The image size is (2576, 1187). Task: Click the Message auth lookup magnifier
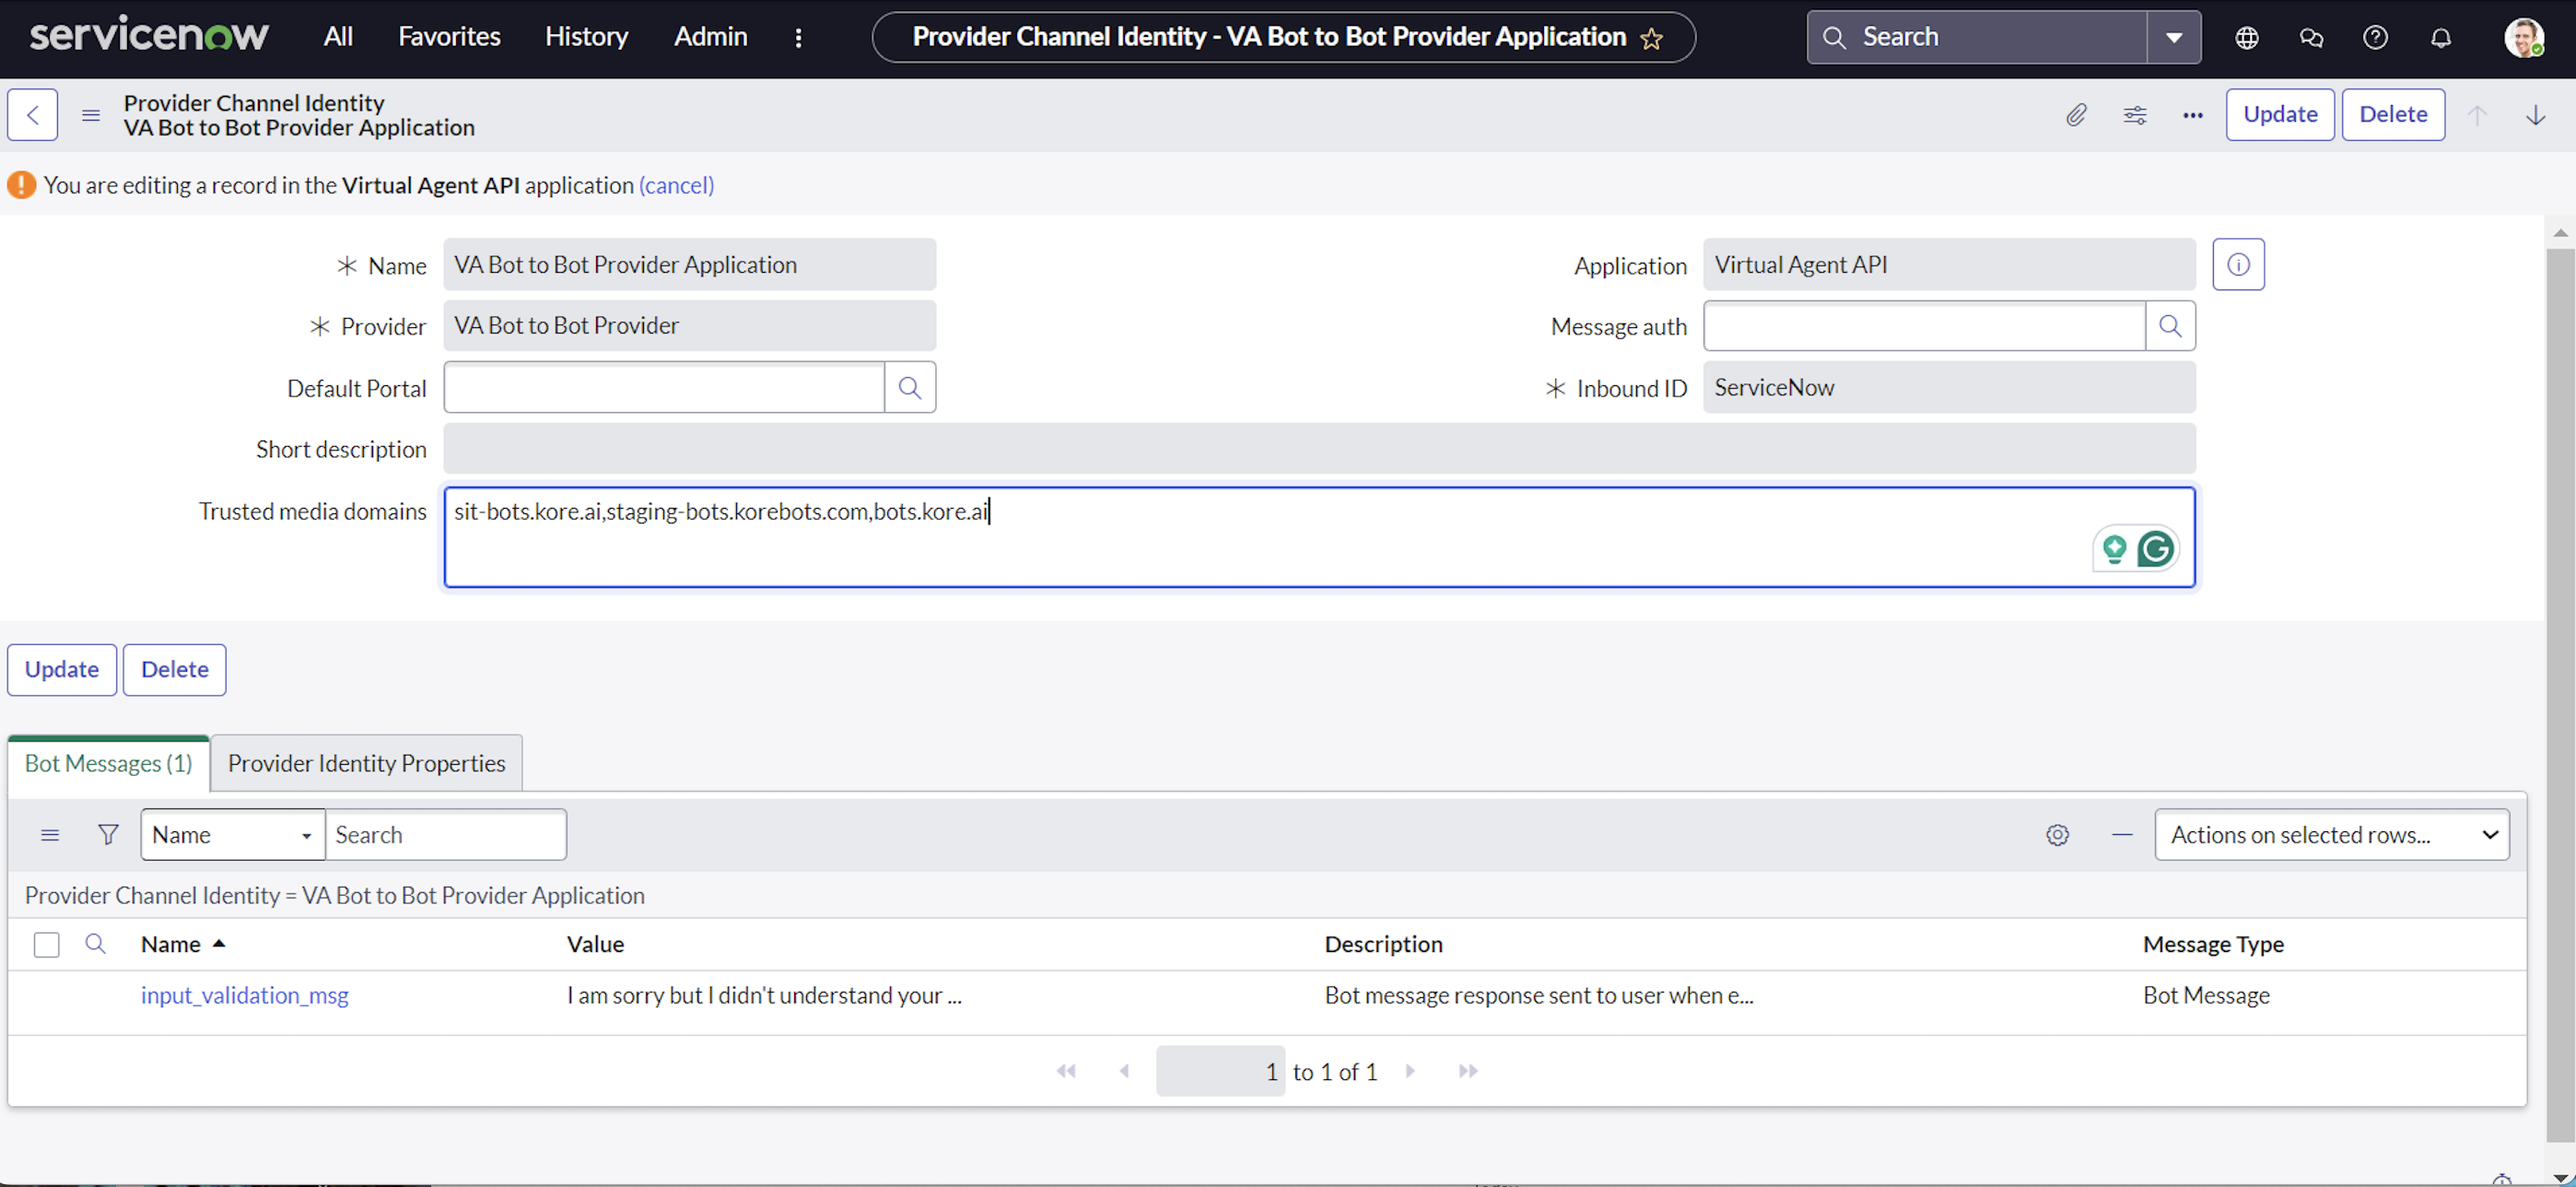point(2169,326)
